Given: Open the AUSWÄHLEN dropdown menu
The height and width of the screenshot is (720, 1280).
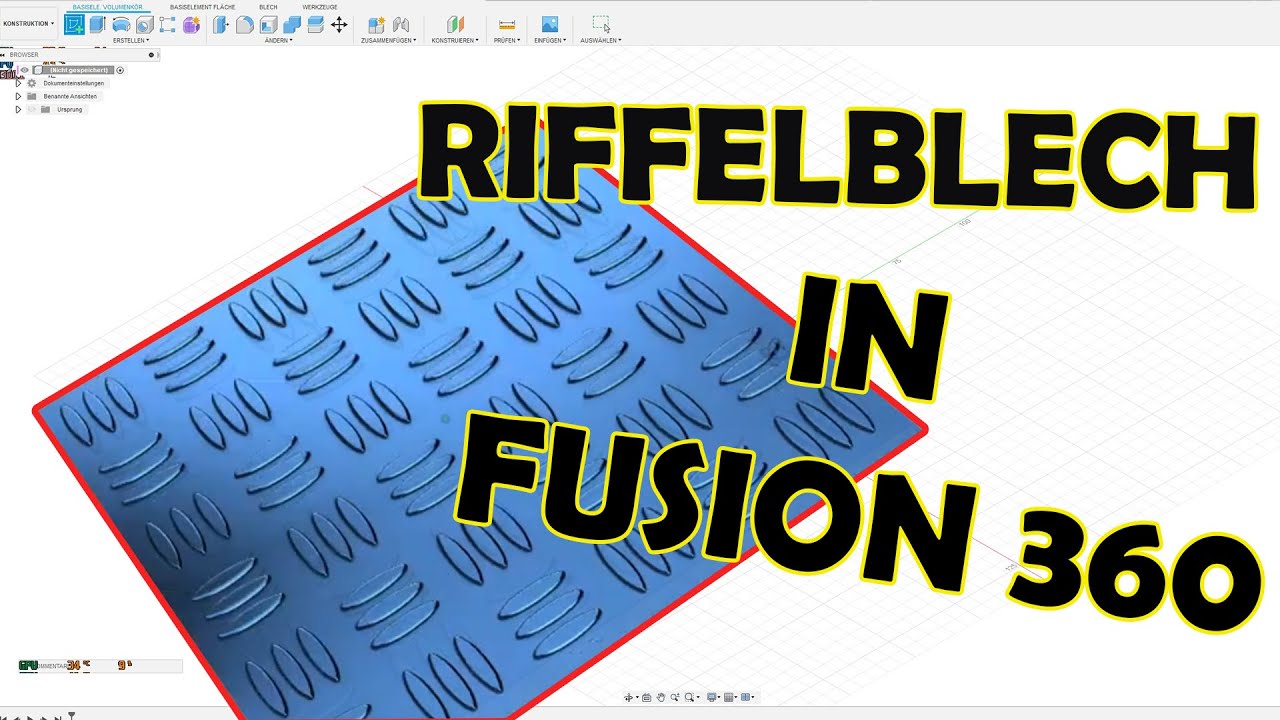Looking at the screenshot, I should point(601,40).
